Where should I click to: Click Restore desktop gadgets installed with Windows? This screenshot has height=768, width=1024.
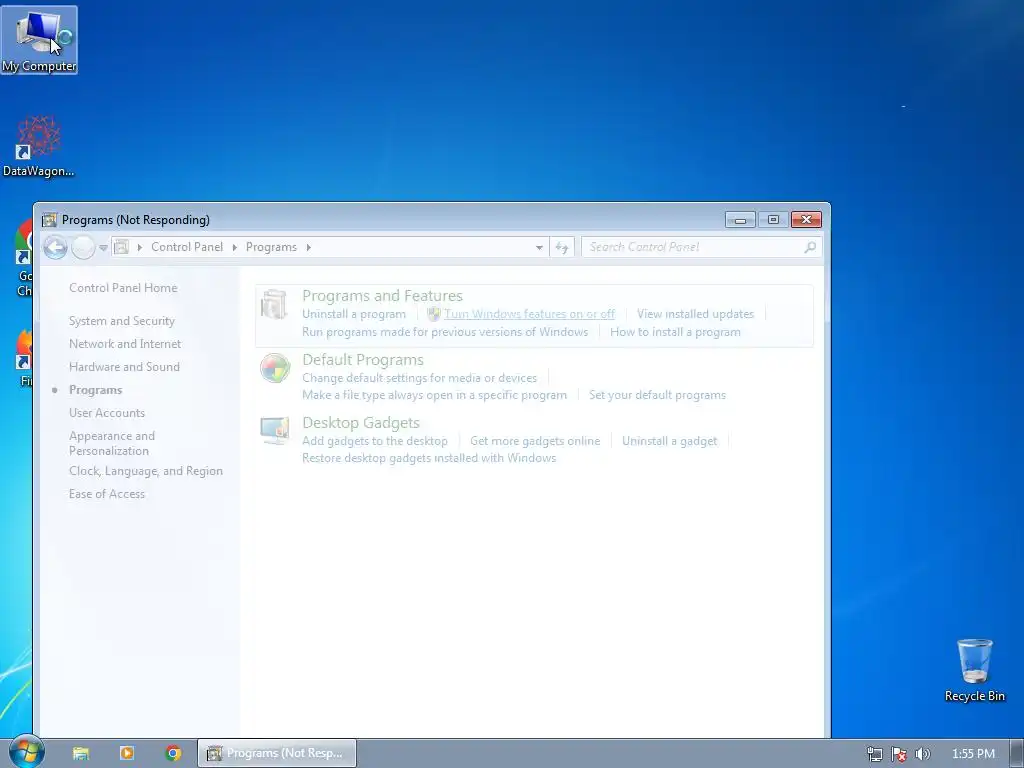pyautogui.click(x=428, y=458)
